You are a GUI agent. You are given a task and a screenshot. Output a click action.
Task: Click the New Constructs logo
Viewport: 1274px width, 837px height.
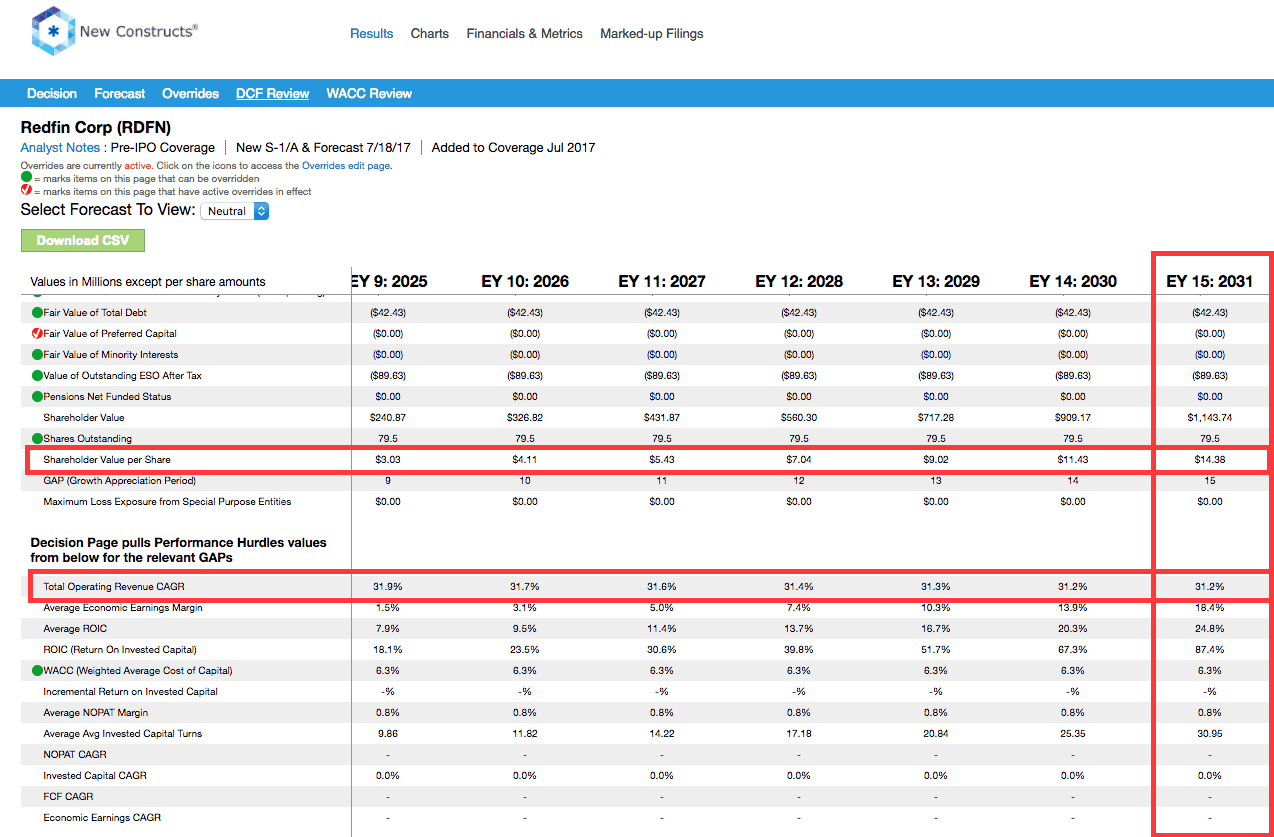point(114,32)
